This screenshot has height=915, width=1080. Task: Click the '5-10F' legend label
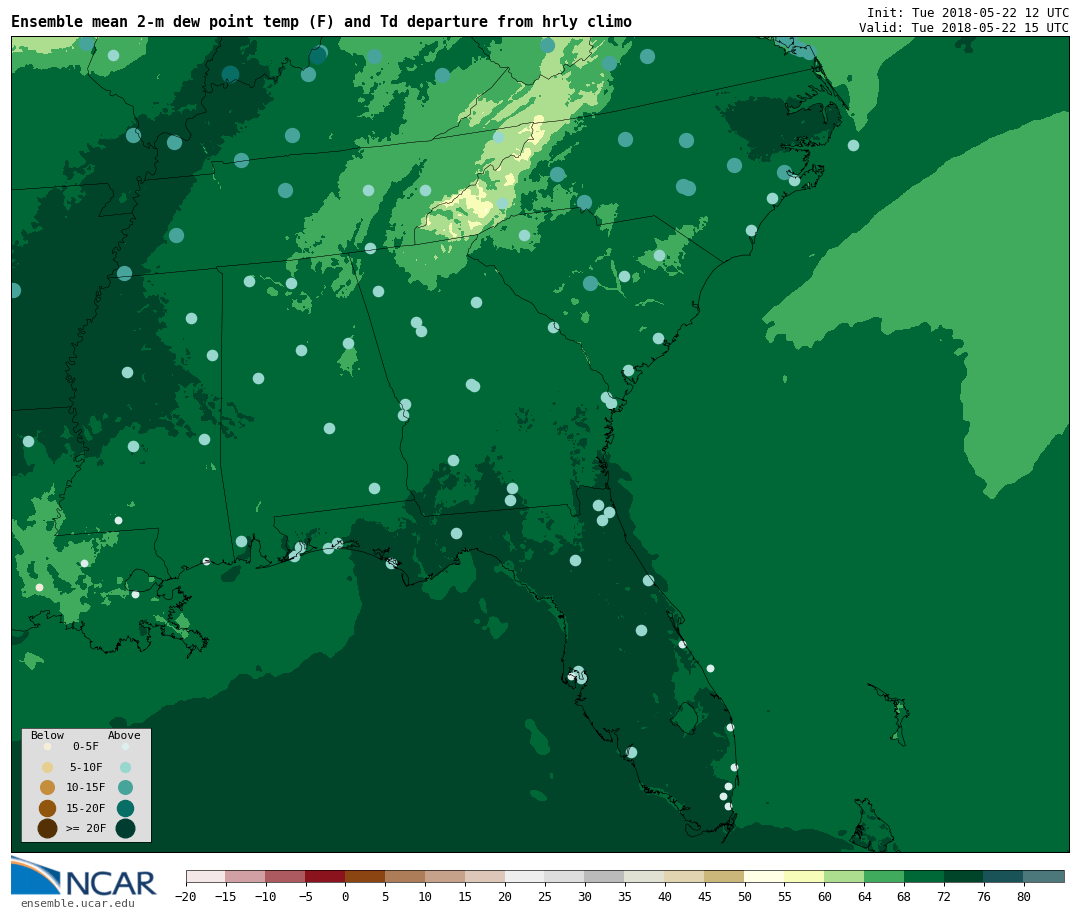pos(86,767)
